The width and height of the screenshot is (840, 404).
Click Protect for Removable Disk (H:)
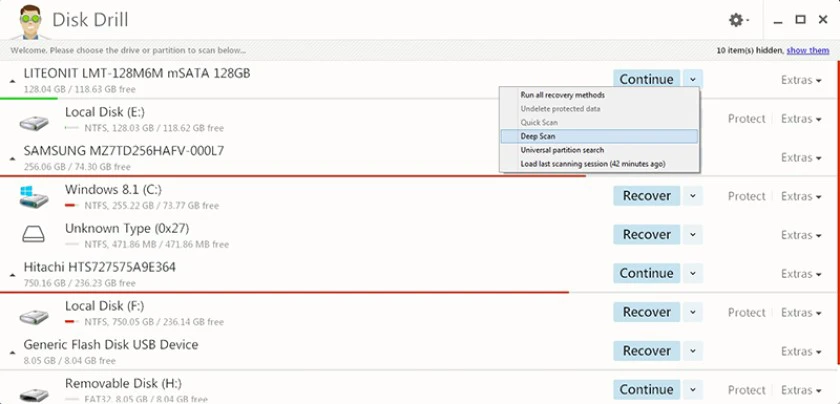[746, 390]
